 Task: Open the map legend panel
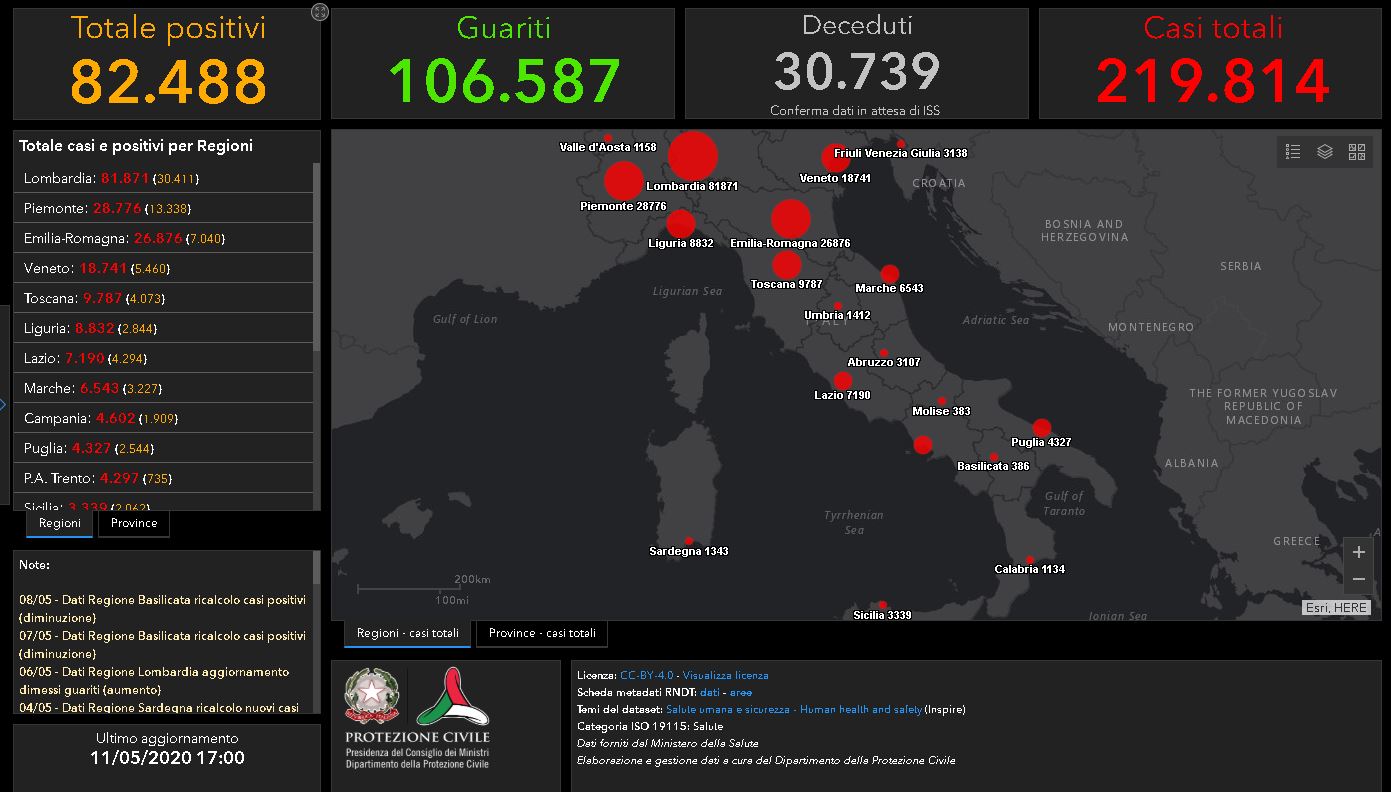[1293, 152]
